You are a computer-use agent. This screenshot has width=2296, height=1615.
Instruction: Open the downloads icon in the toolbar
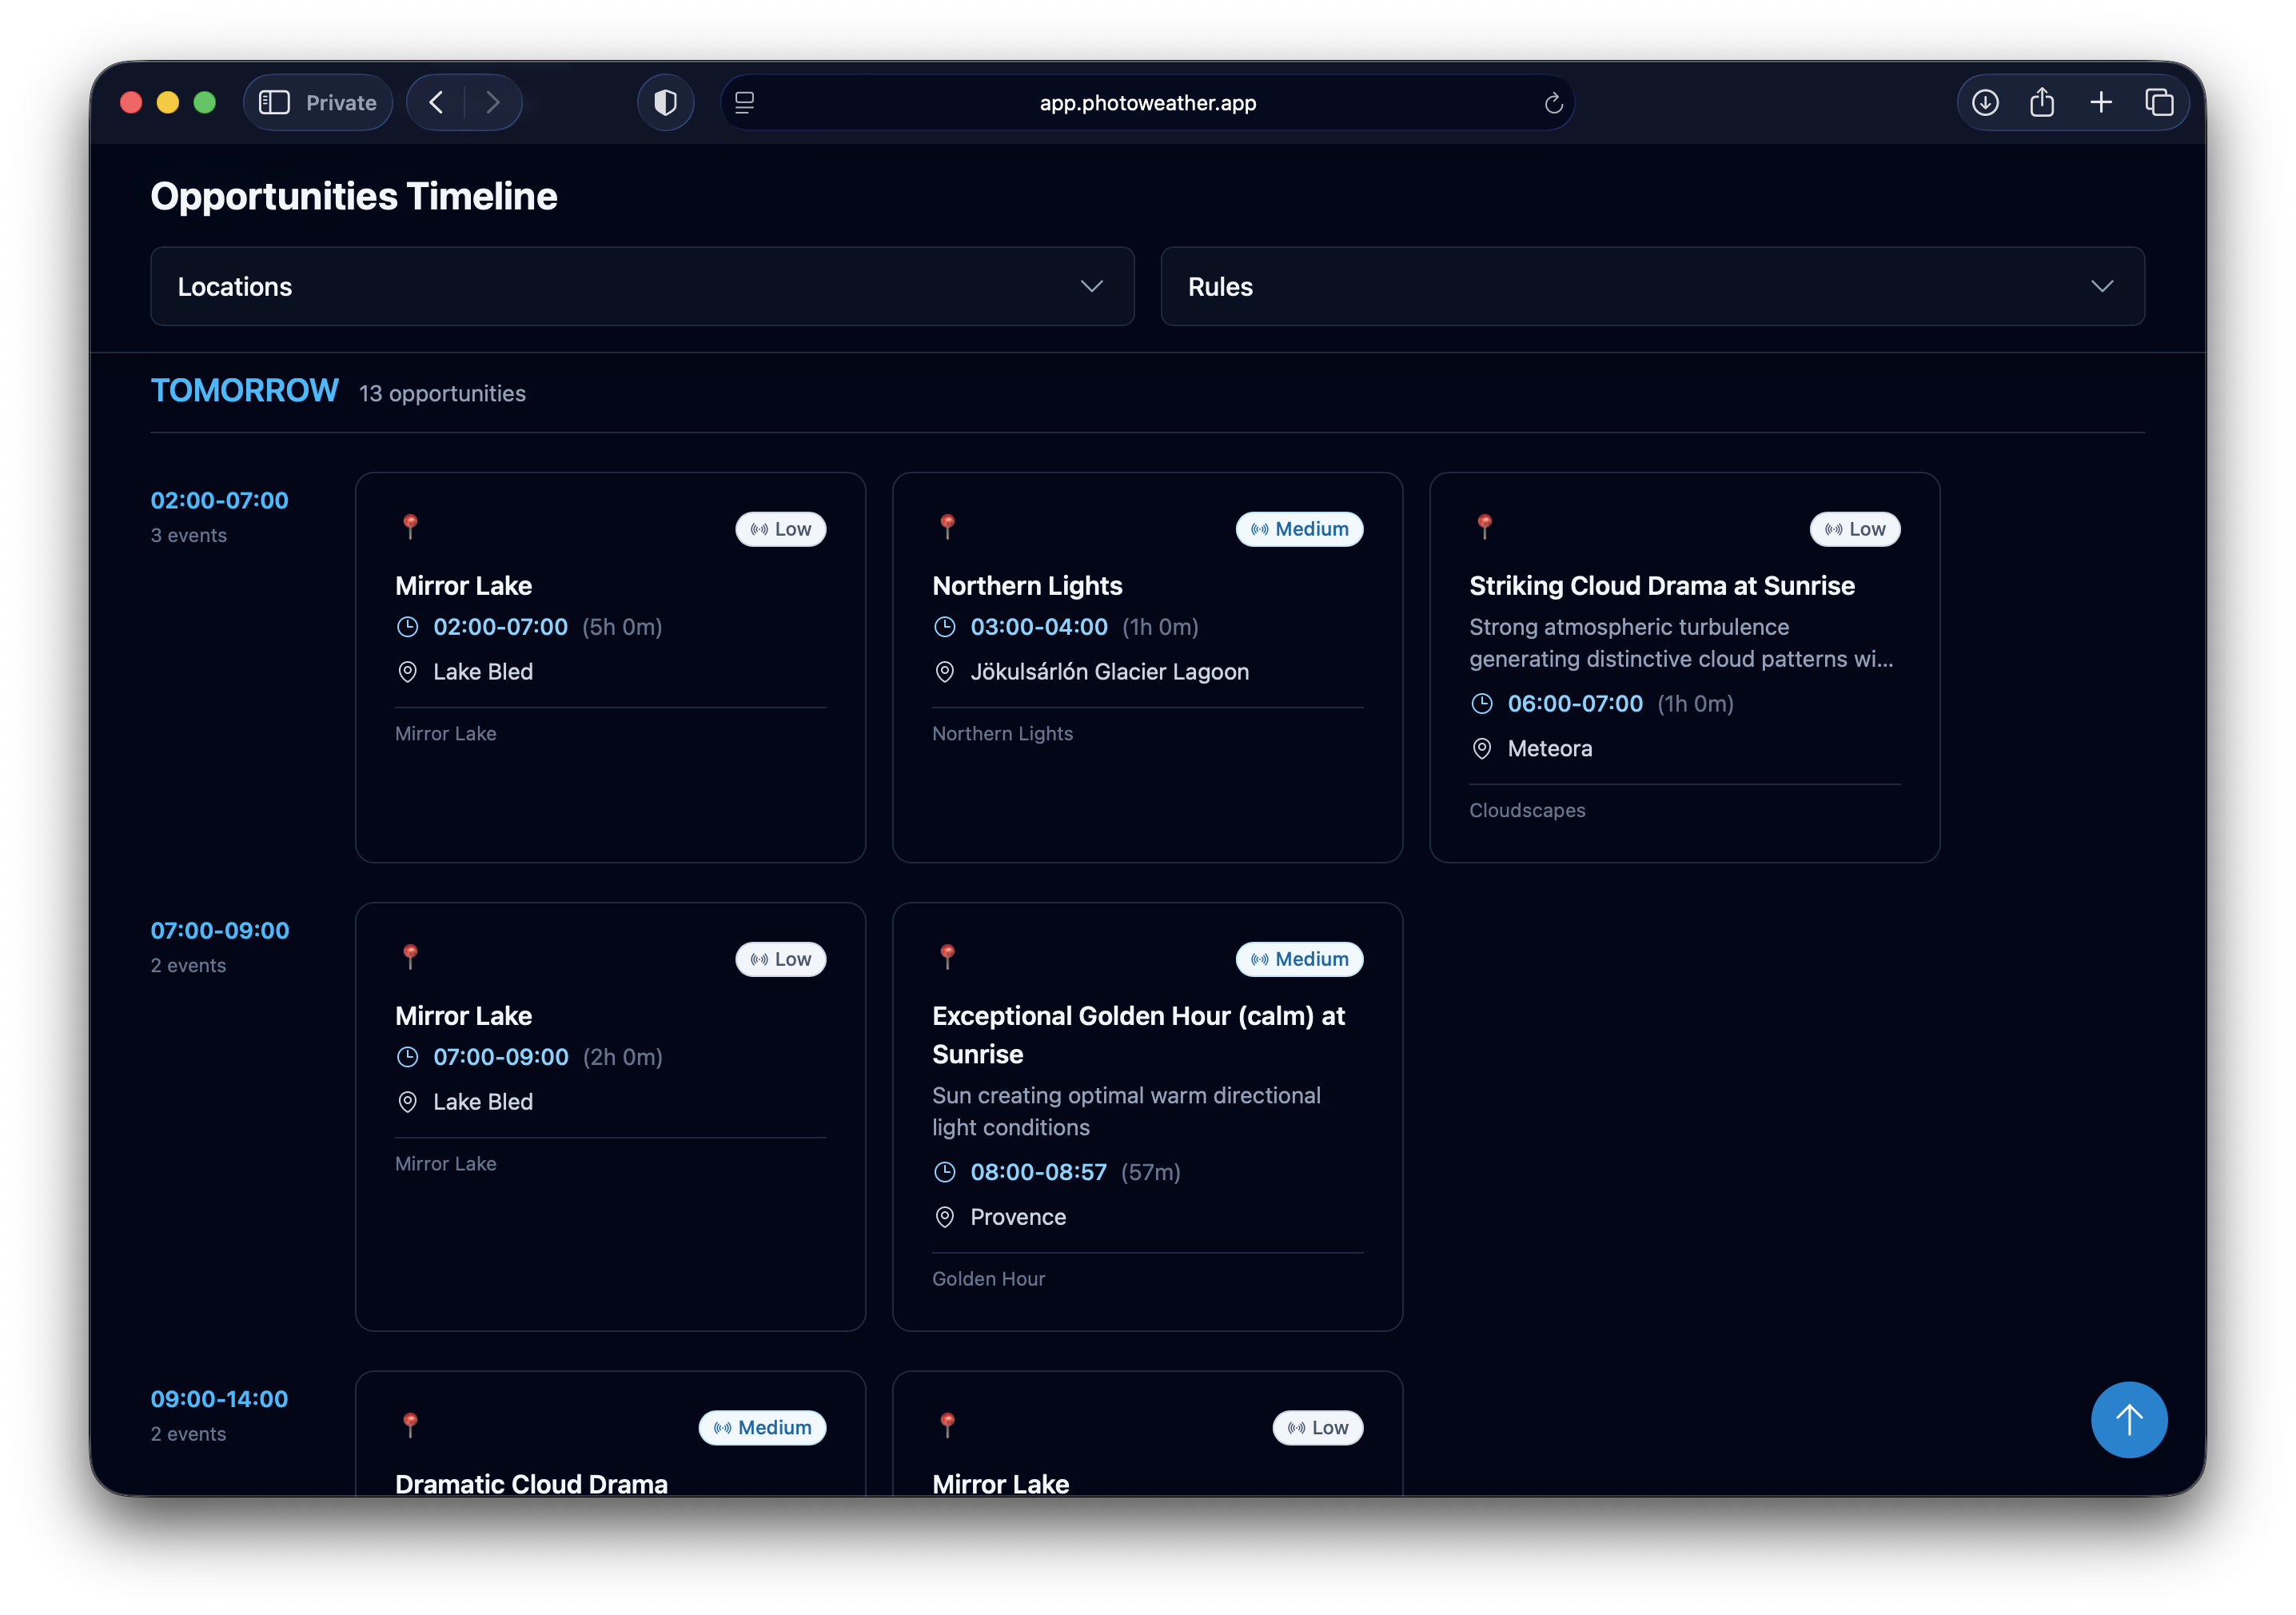[x=1985, y=102]
